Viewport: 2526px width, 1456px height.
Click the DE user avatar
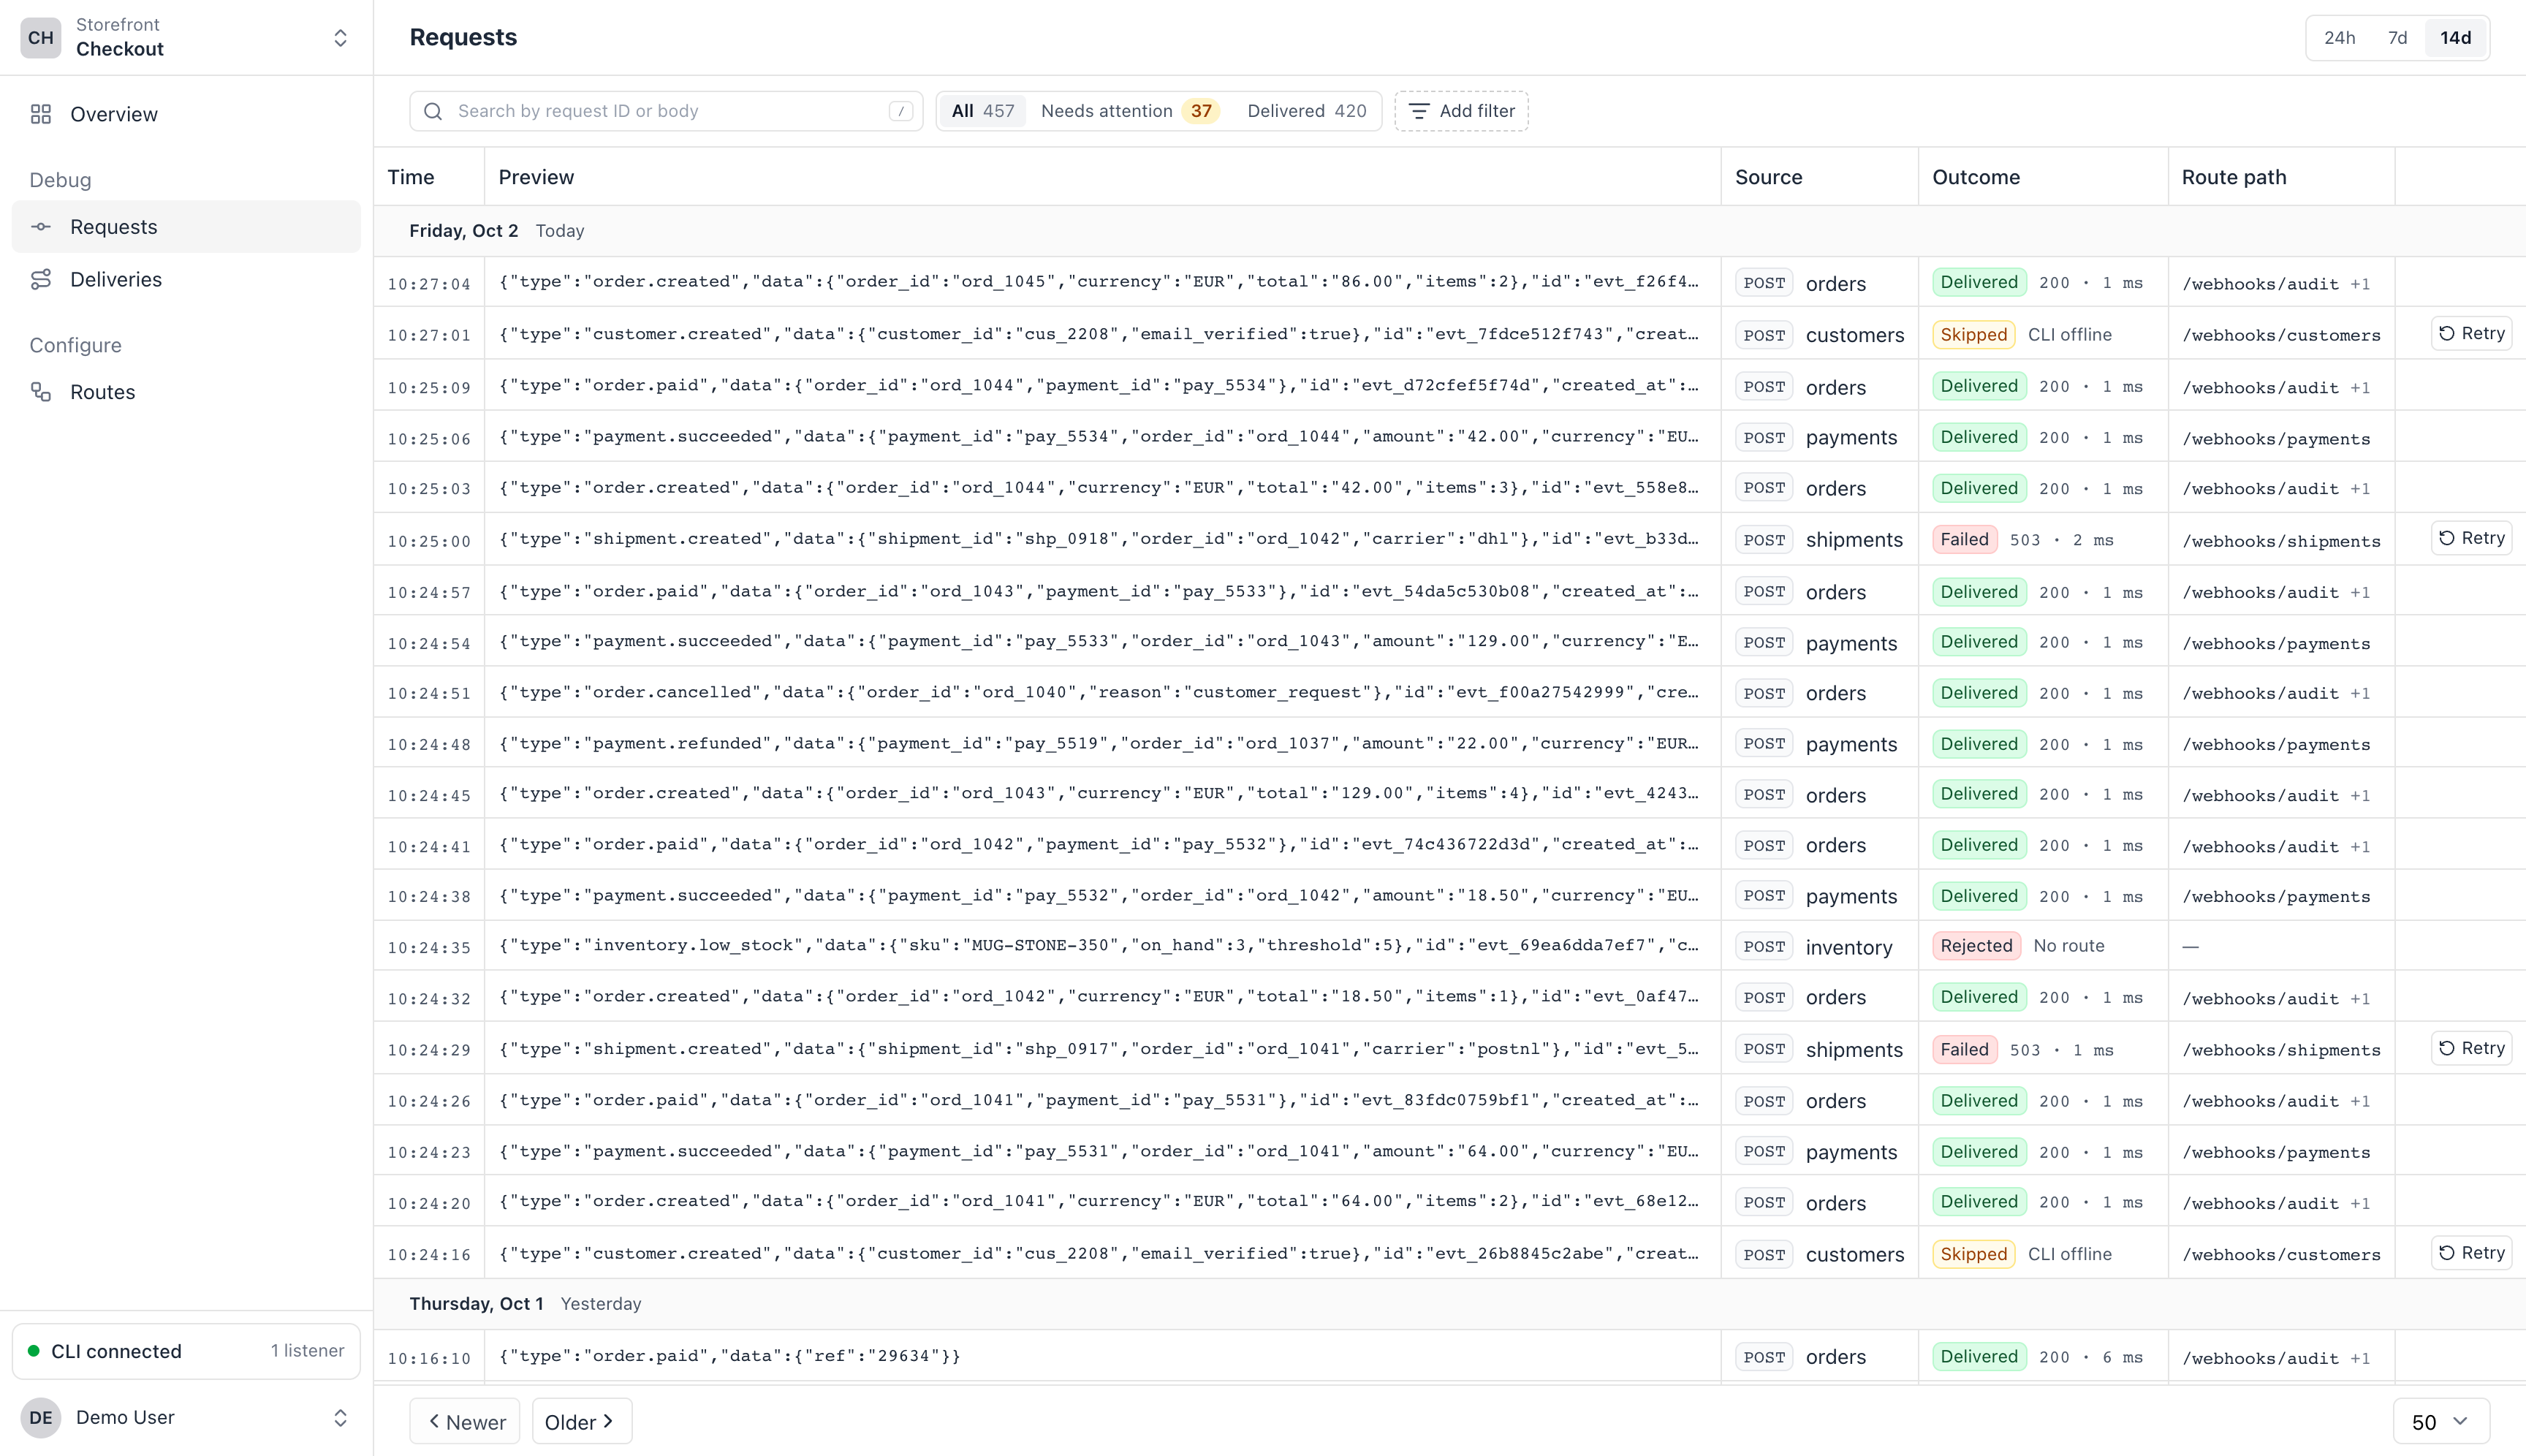pos(41,1417)
